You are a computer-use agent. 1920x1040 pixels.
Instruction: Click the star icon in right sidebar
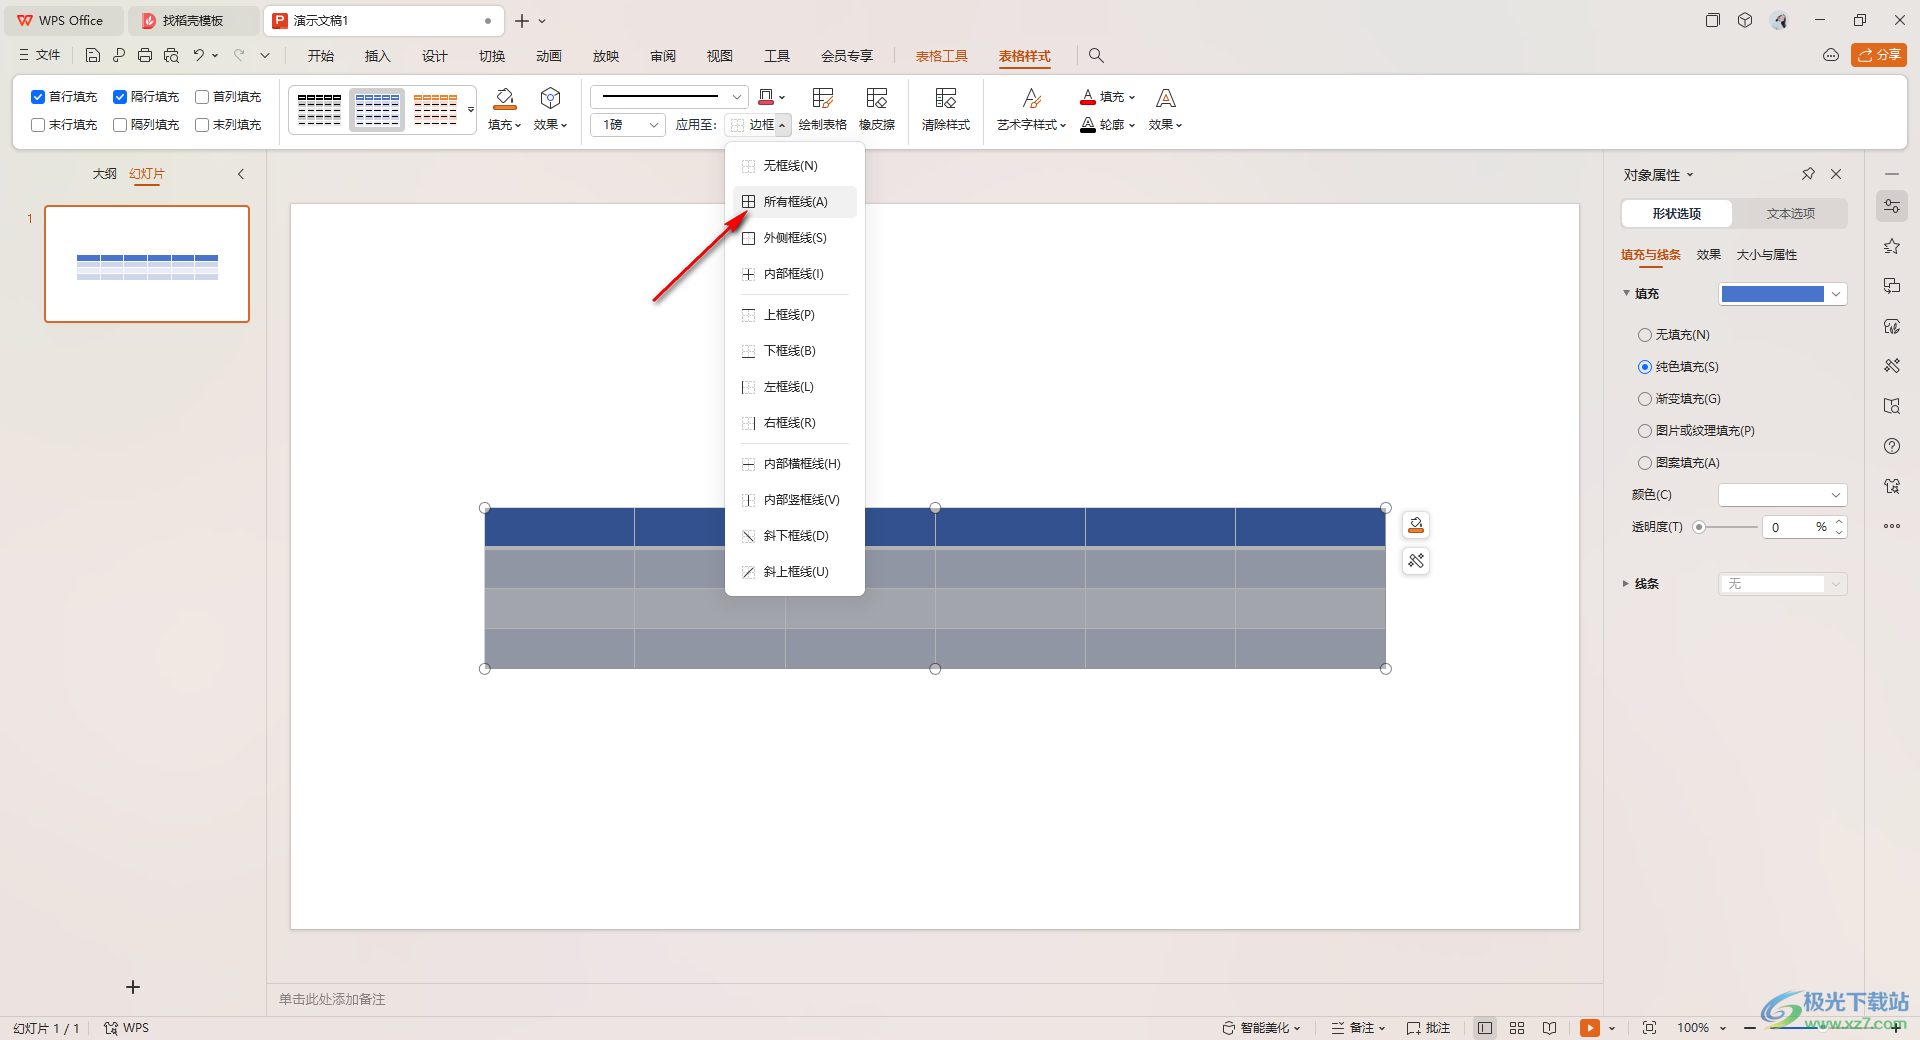[1892, 246]
